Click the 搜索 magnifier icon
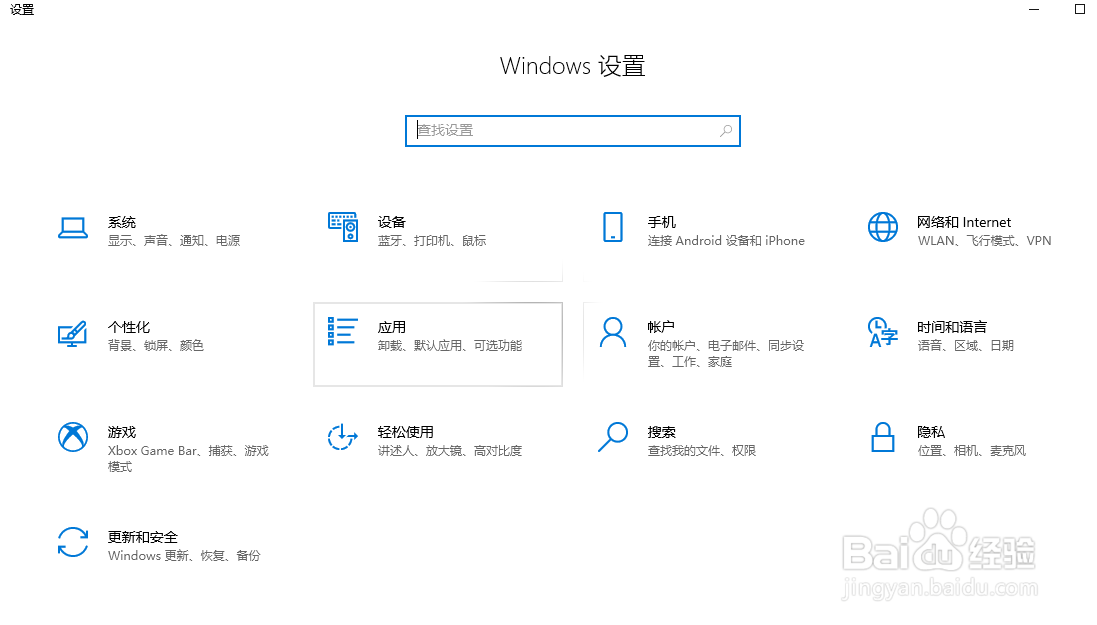The image size is (1097, 625). pyautogui.click(x=612, y=438)
